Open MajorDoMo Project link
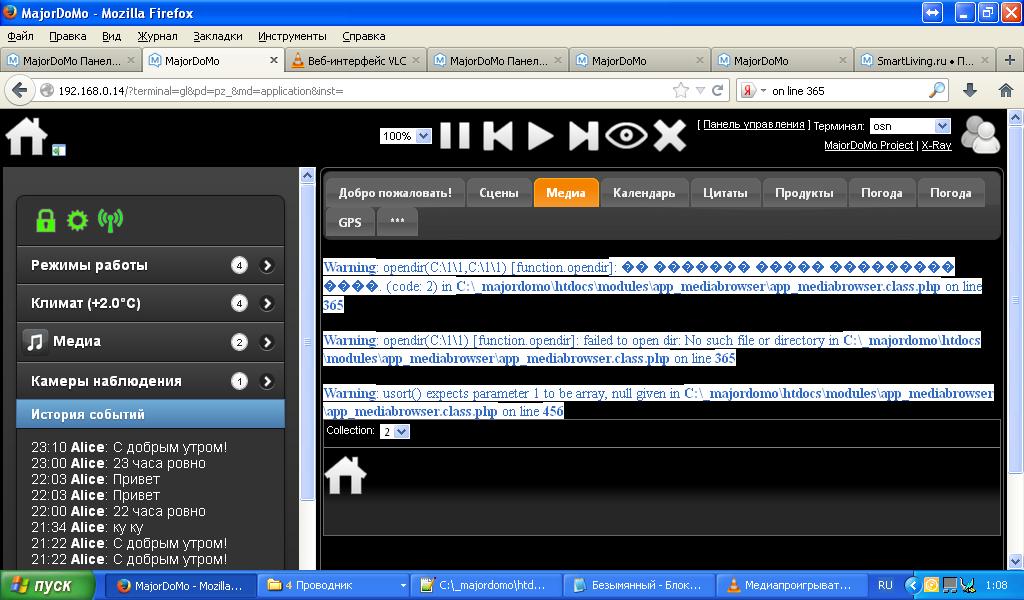The height and width of the screenshot is (600, 1024). click(869, 145)
